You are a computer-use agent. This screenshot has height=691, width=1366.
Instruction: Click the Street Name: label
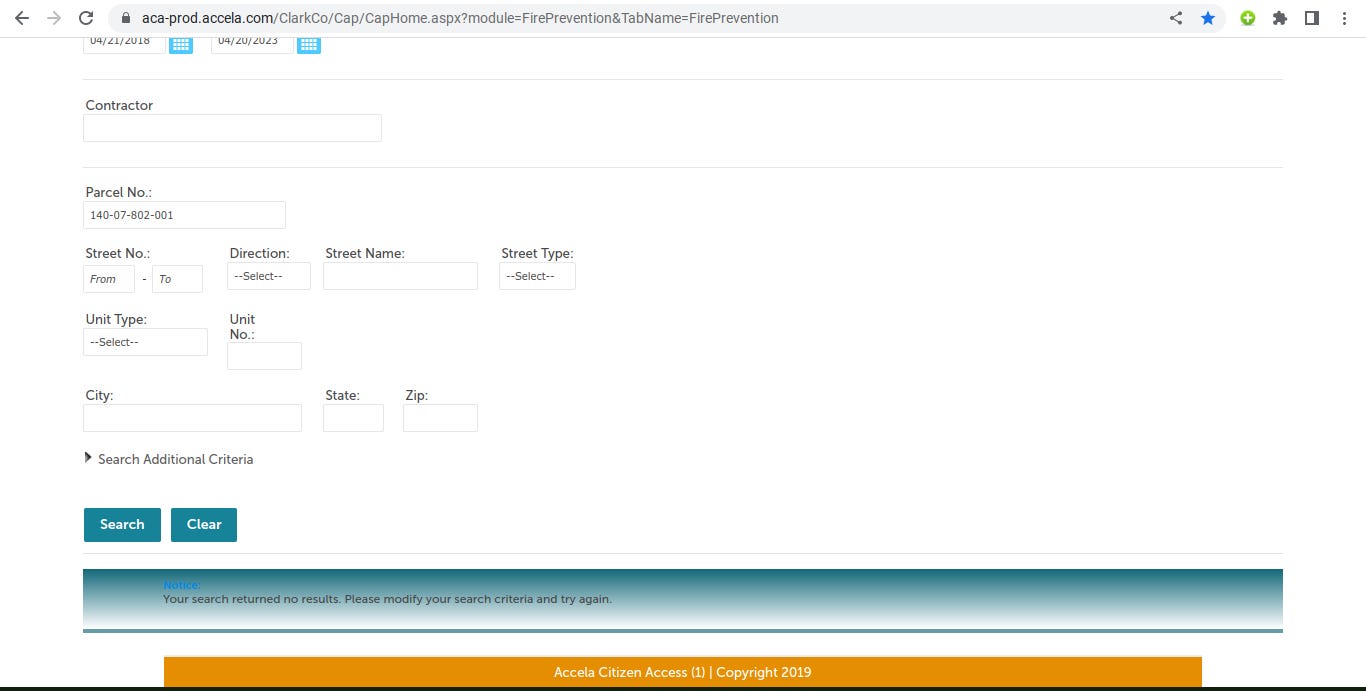pyautogui.click(x=365, y=253)
